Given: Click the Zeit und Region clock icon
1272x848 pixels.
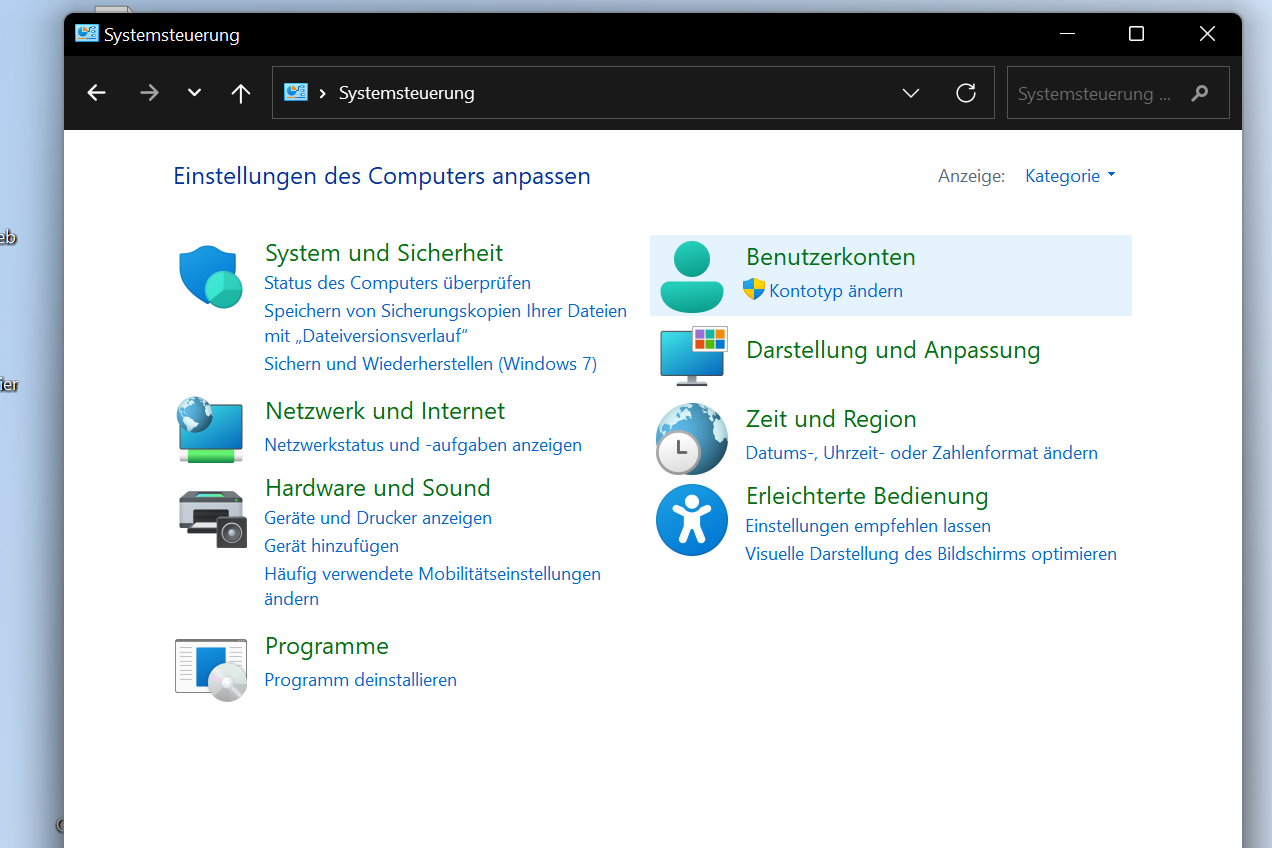Looking at the screenshot, I should coord(691,439).
